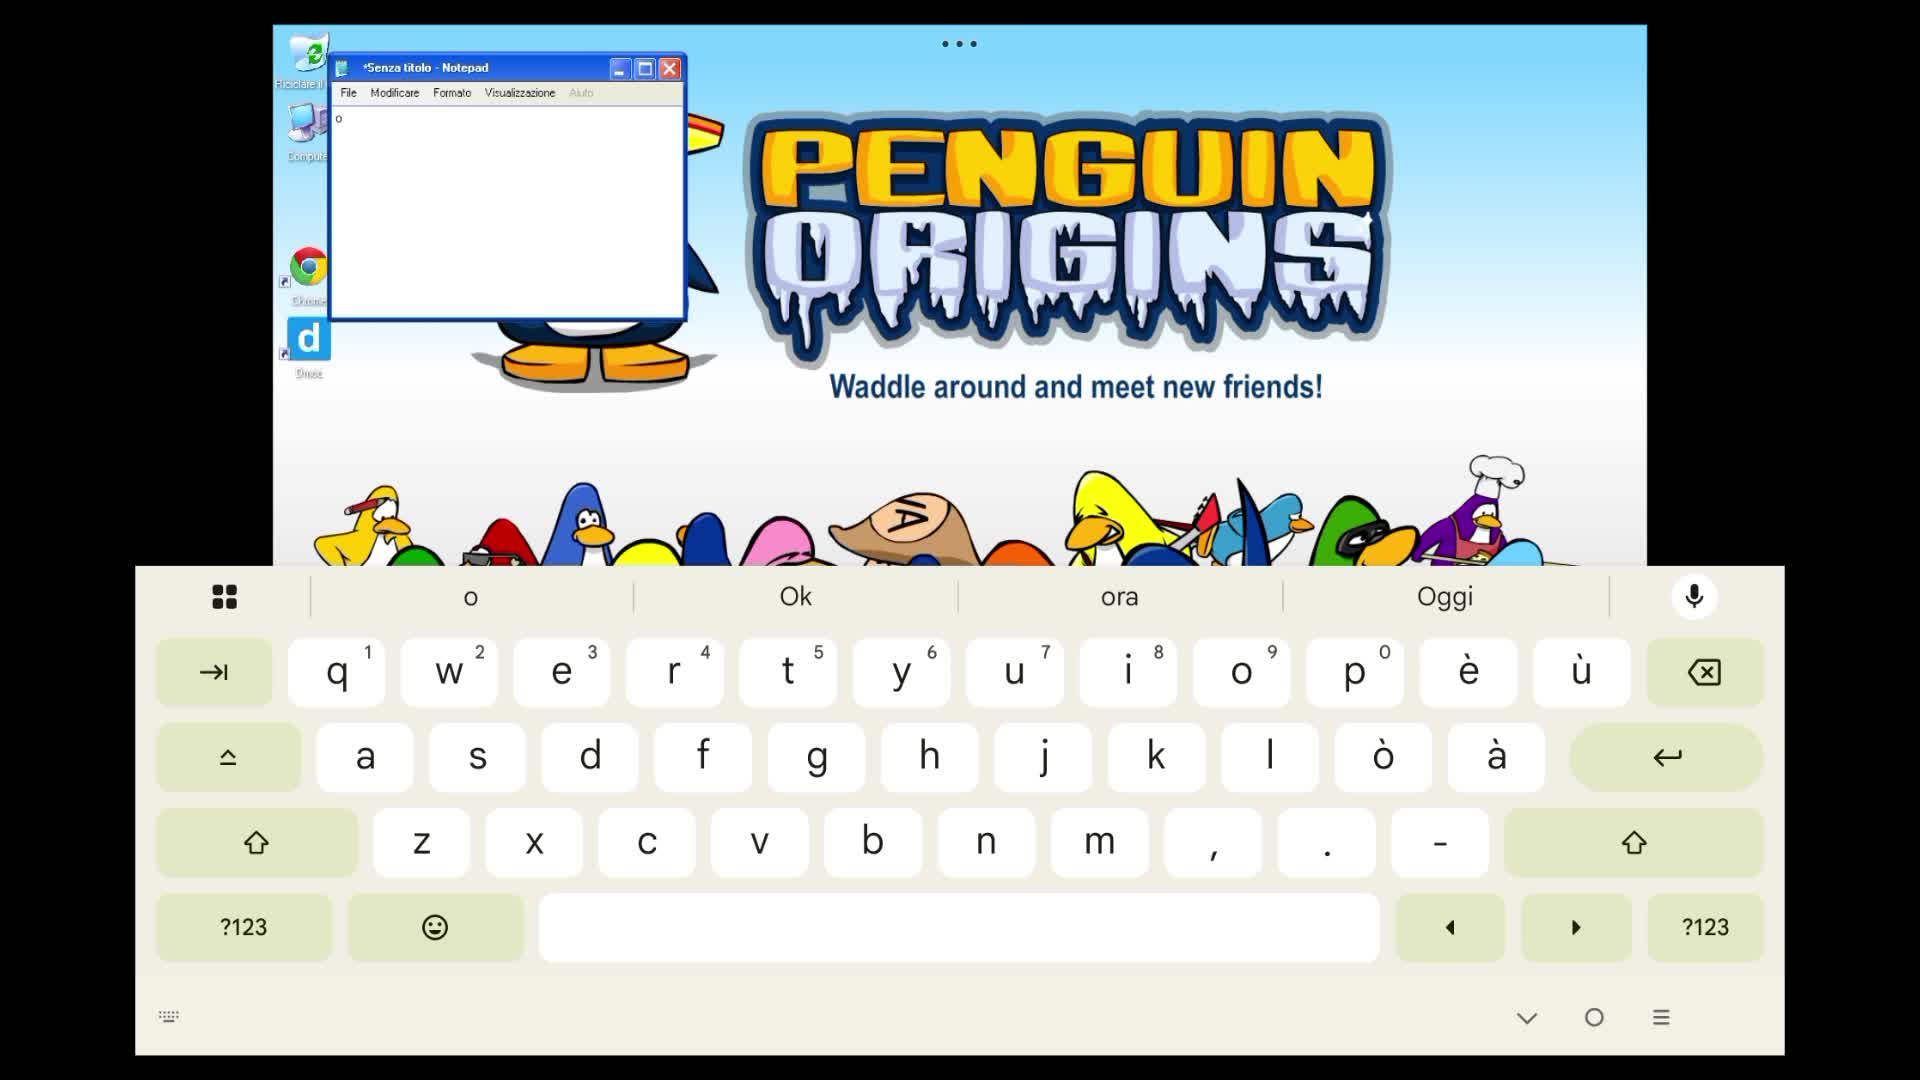
Task: Tap the period key
Action: [x=1327, y=842]
